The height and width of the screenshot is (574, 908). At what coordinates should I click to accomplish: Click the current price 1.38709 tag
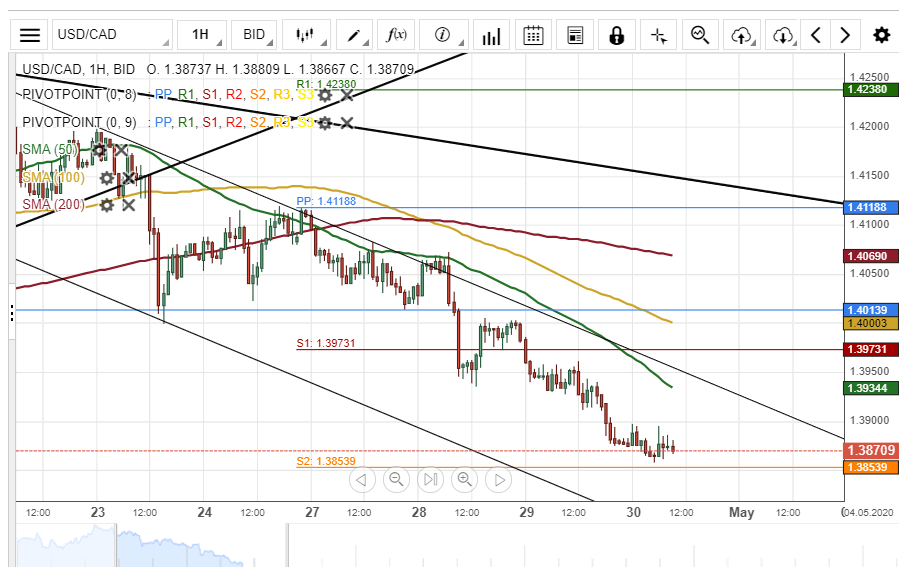coord(871,450)
